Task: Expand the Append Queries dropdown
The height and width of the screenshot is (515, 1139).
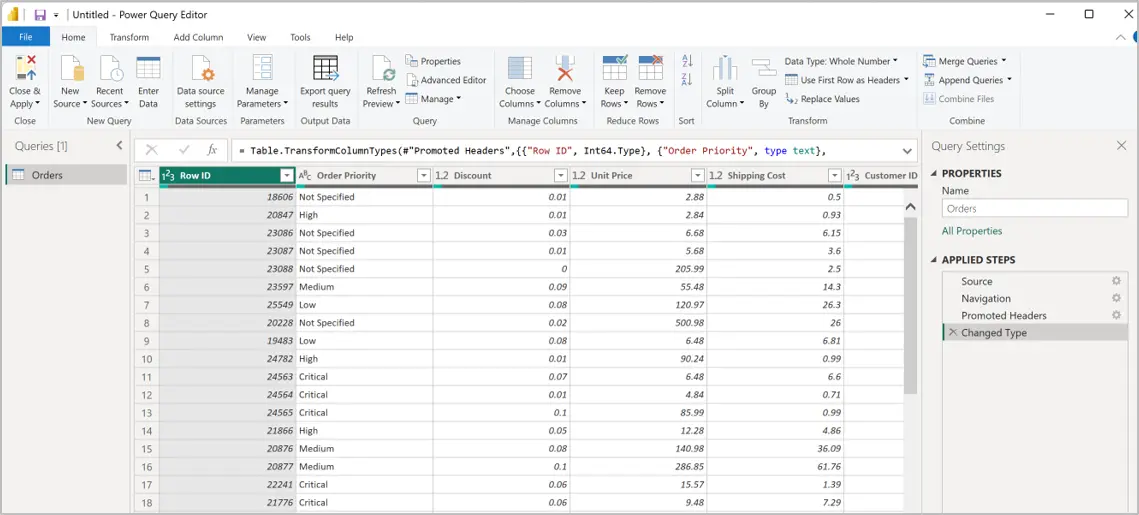Action: (1009, 80)
